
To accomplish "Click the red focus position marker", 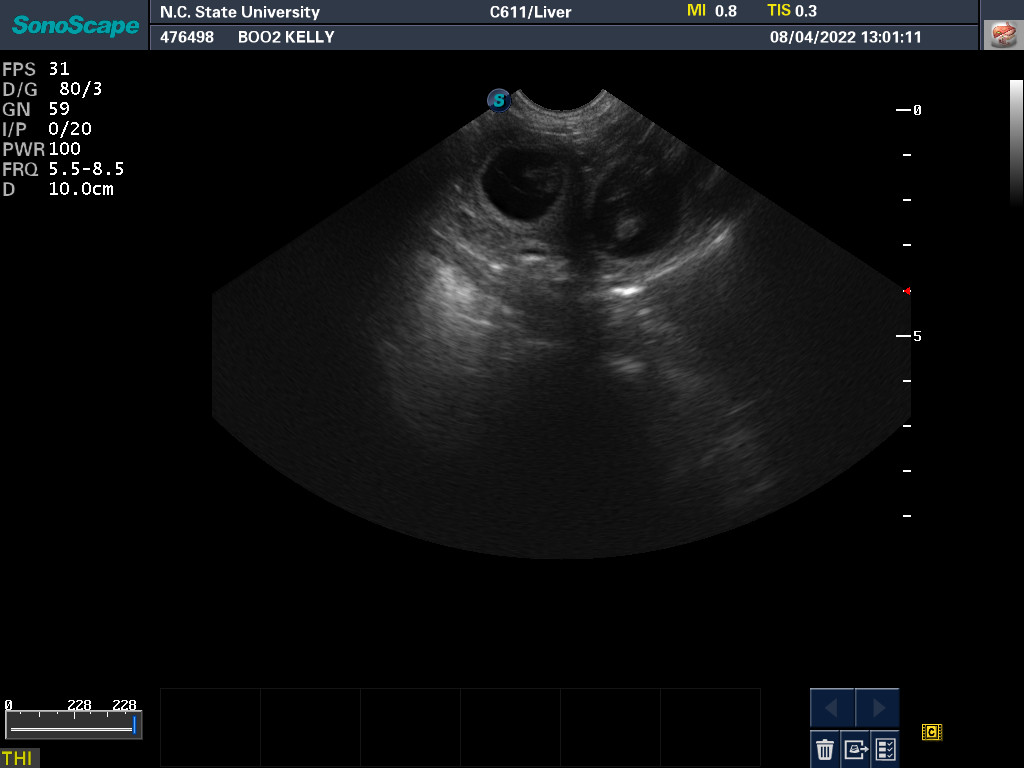I will point(907,291).
